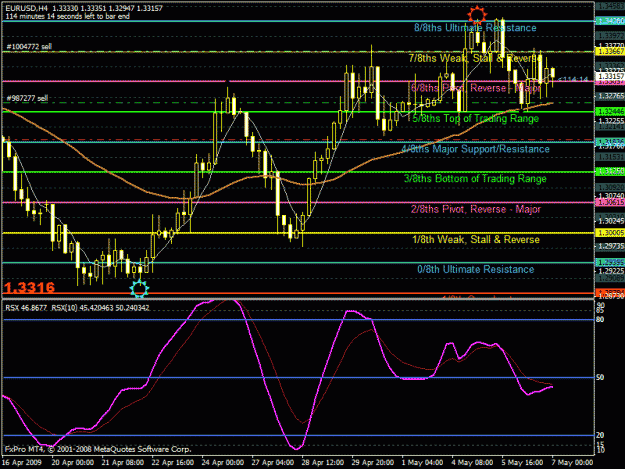Click the RSX level 80 scale label
The height and width of the screenshot is (469, 625).
pyautogui.click(x=600, y=320)
